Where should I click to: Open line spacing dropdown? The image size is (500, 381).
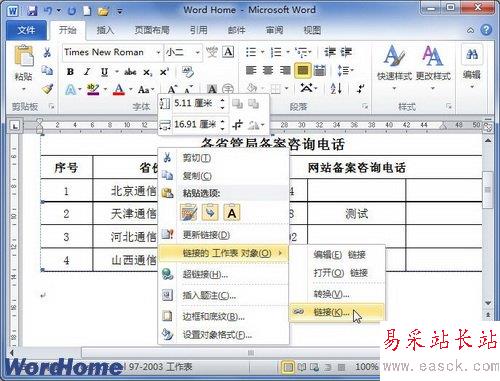tap(345, 70)
